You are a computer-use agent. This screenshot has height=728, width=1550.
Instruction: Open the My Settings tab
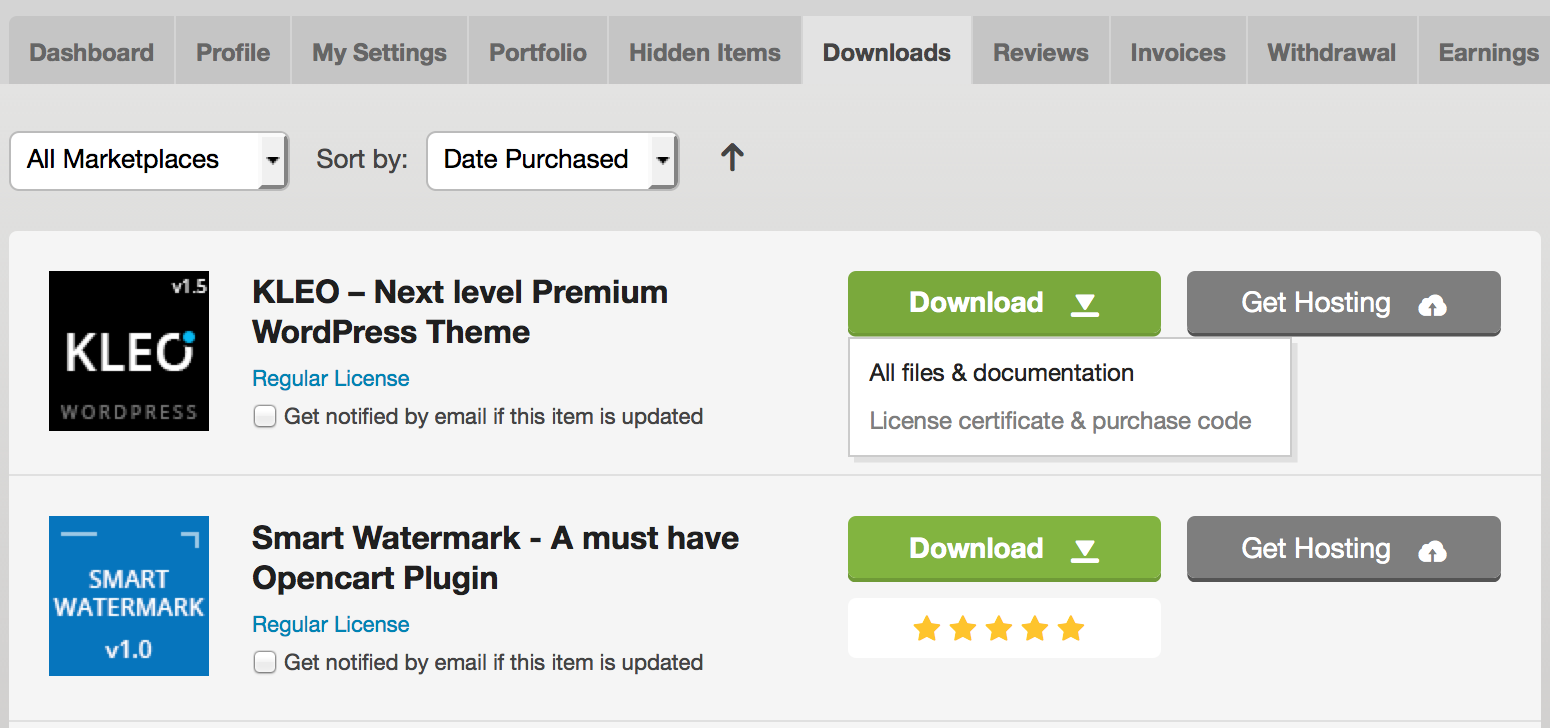pos(379,52)
